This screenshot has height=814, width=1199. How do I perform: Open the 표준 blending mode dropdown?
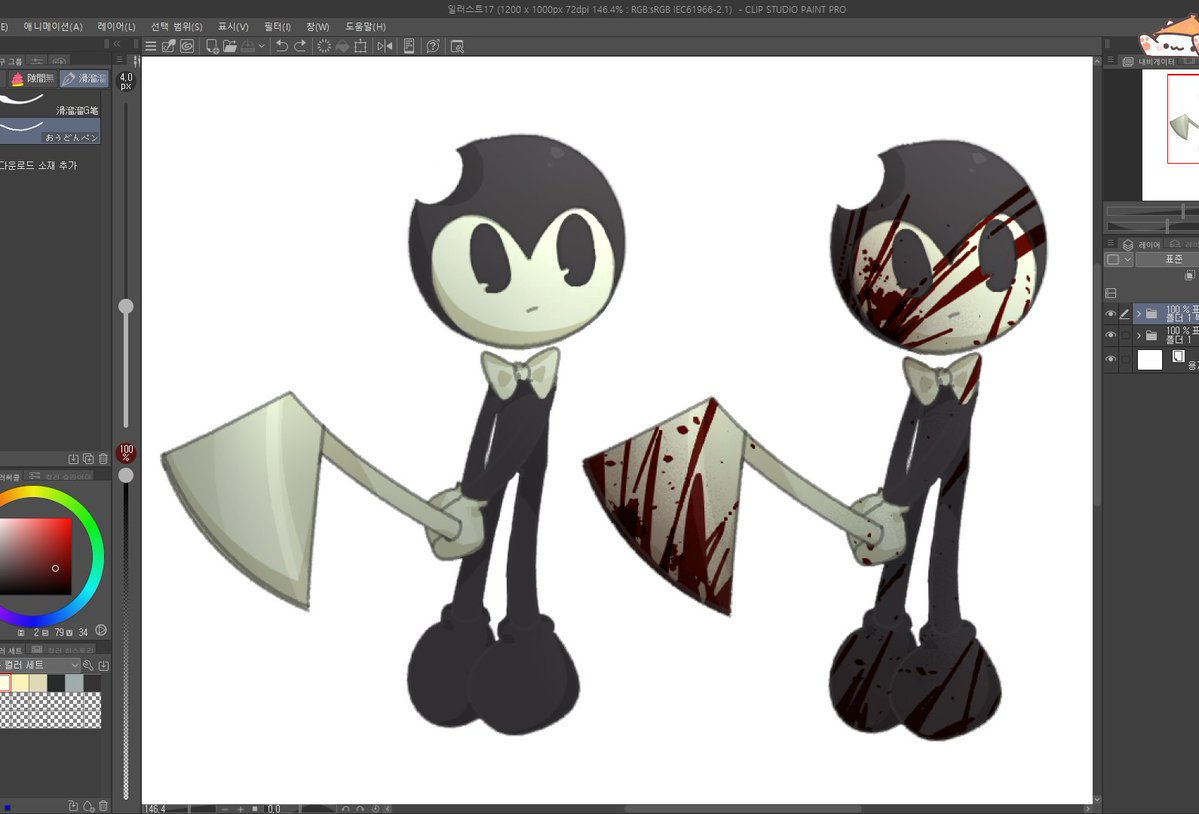click(x=1167, y=259)
